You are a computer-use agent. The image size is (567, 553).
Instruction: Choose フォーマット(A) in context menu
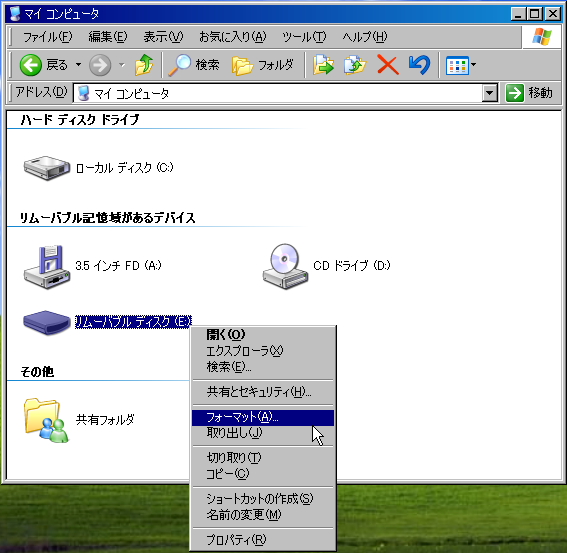[x=263, y=417]
